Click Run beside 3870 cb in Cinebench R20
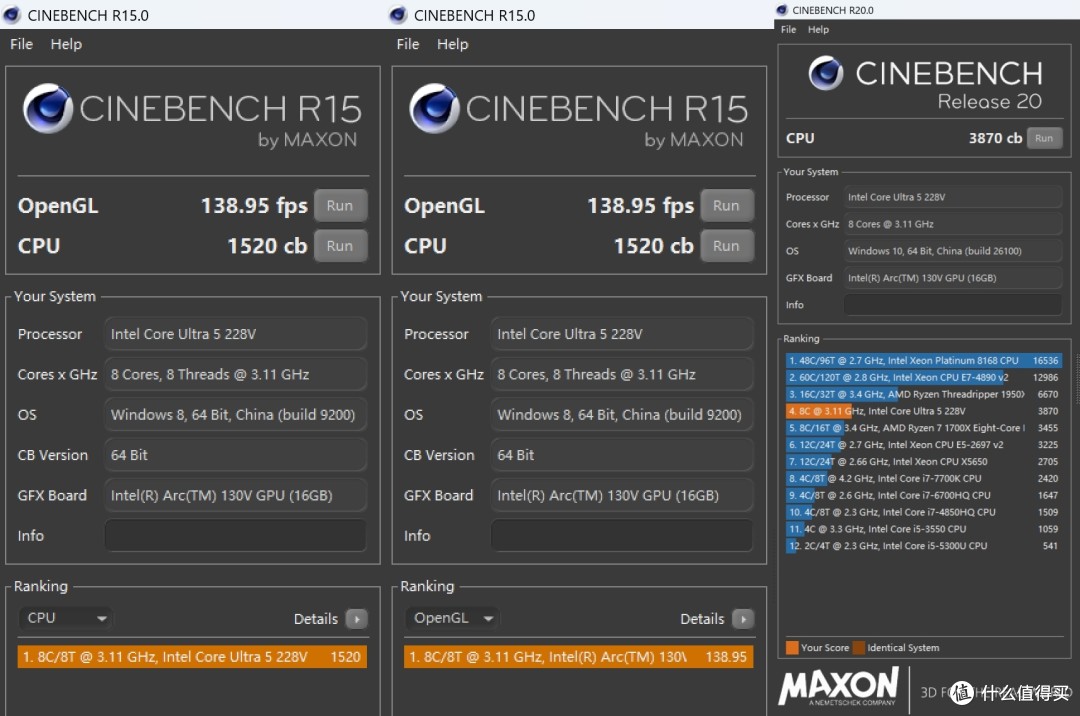This screenshot has width=1080, height=716. click(x=1044, y=138)
